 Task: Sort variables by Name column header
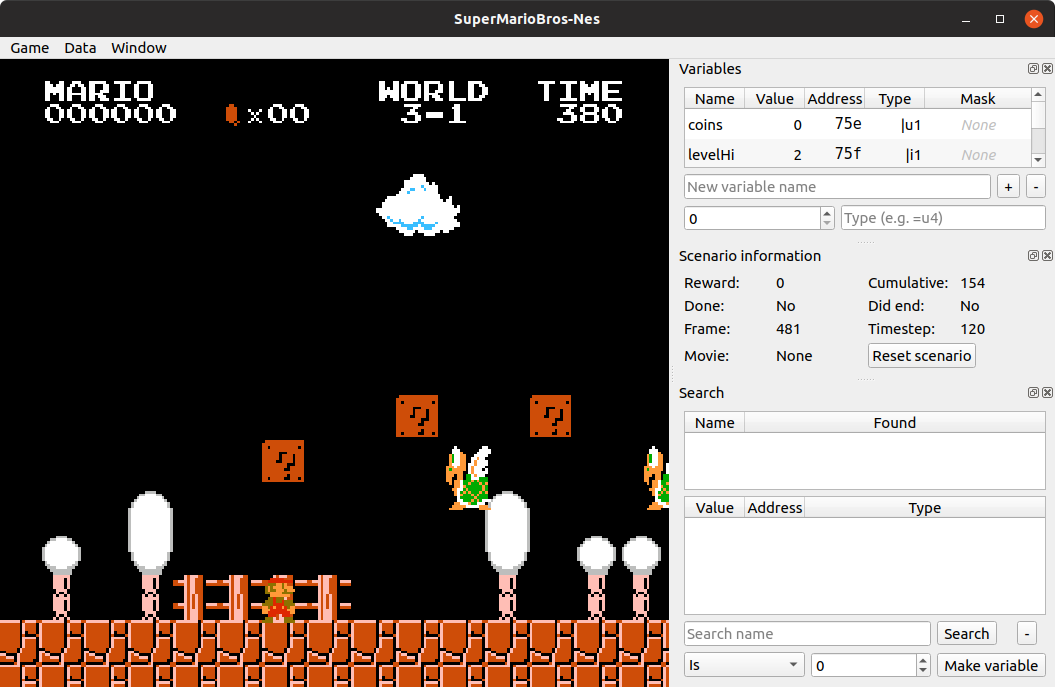[x=715, y=99]
